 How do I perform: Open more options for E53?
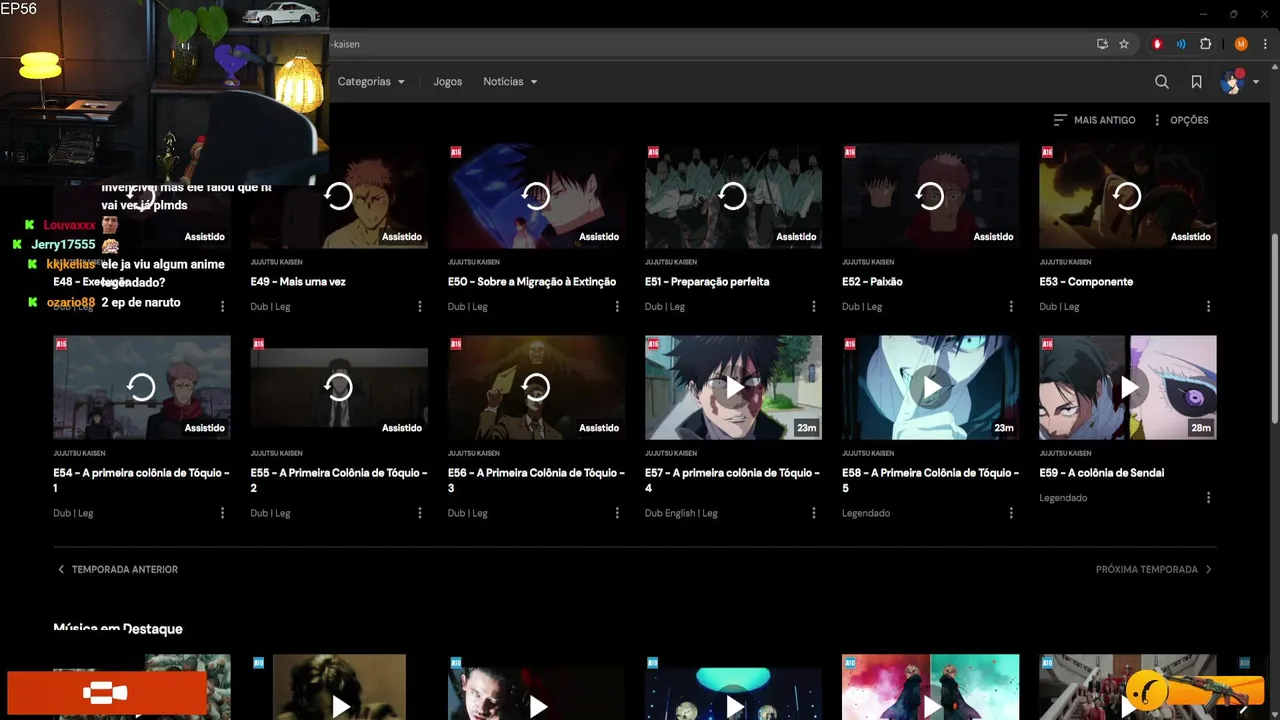pyautogui.click(x=1208, y=307)
